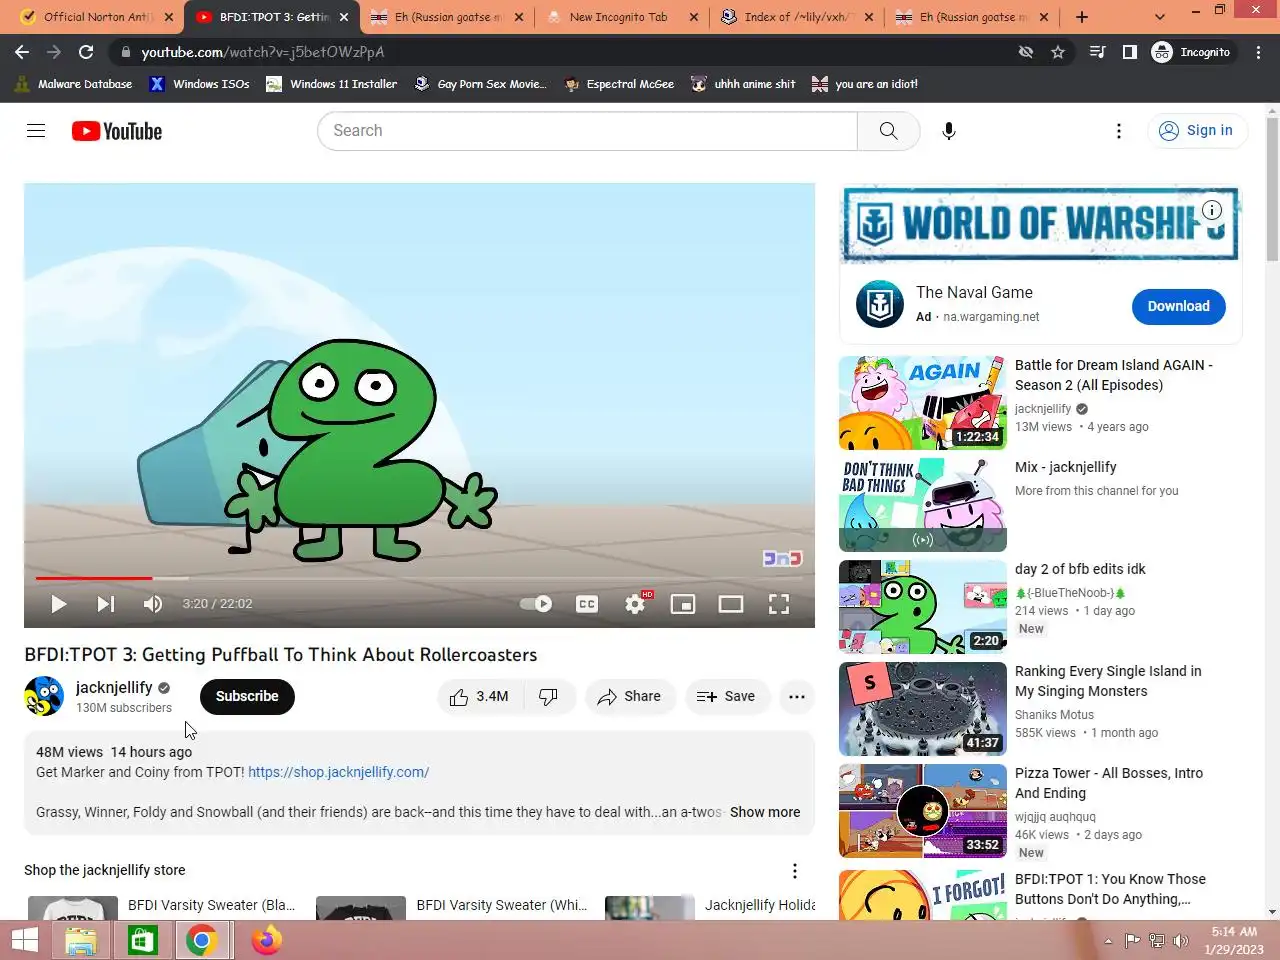Screen dimensions: 1280x960
Task: Launch Firefox from taskbar
Action: coord(267,941)
